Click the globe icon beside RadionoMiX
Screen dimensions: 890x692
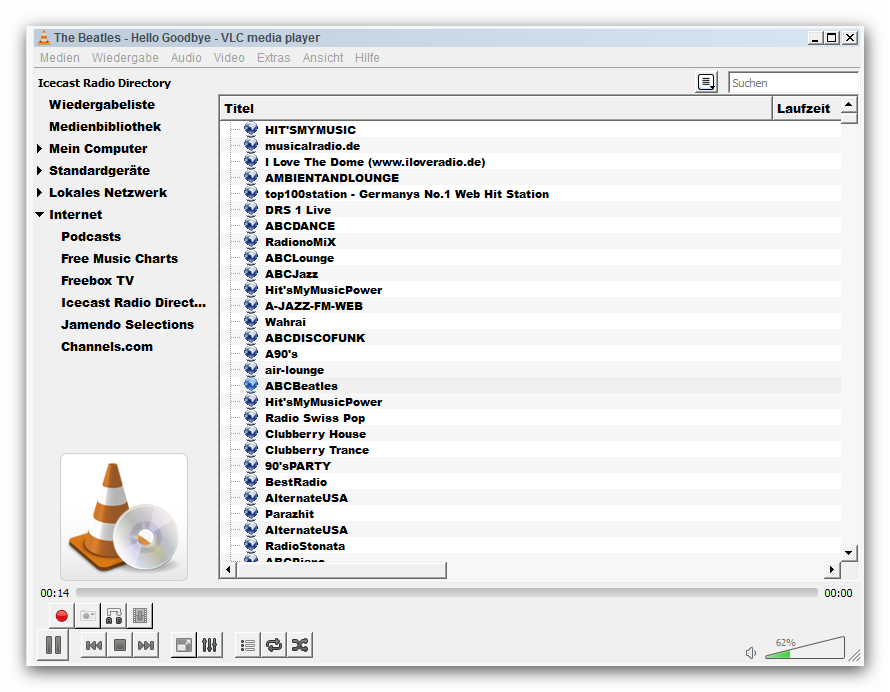(251, 241)
